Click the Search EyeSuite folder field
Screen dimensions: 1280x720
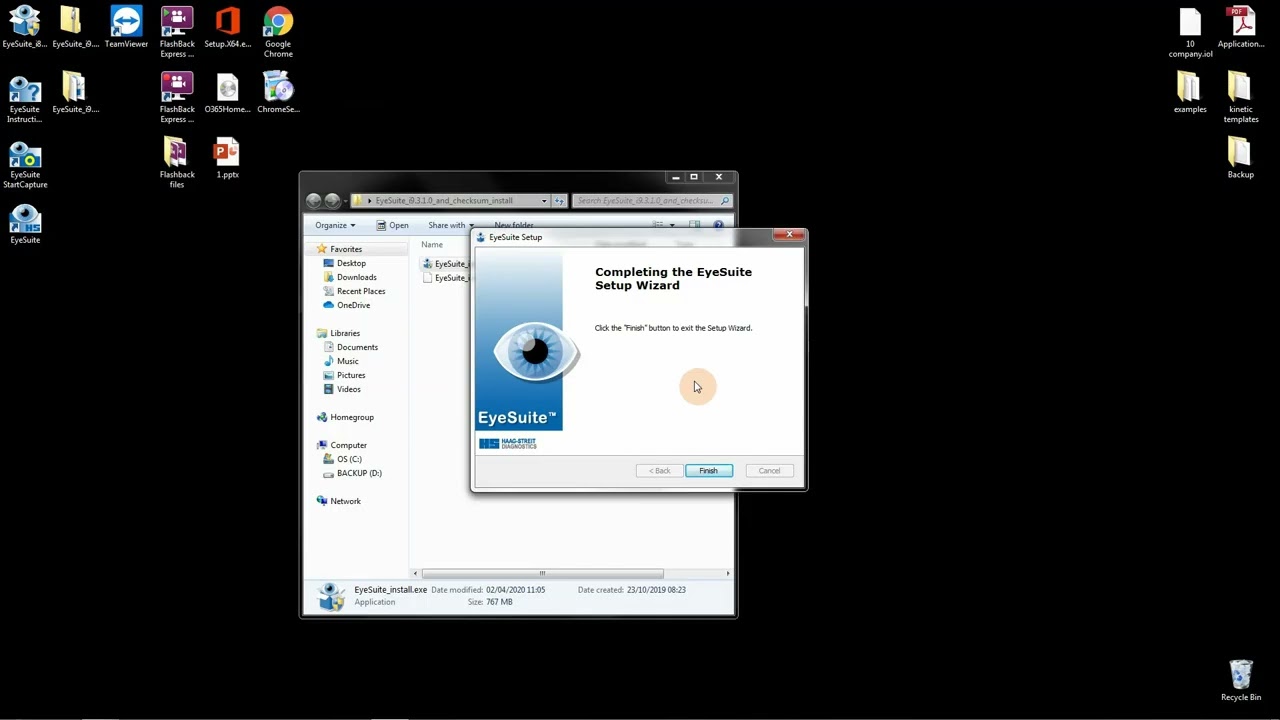652,200
